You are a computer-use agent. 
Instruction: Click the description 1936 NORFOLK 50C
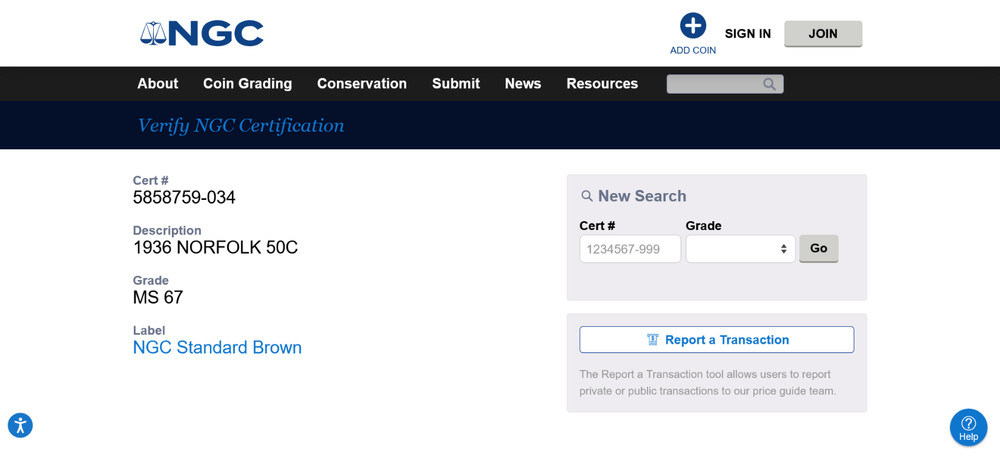click(215, 247)
